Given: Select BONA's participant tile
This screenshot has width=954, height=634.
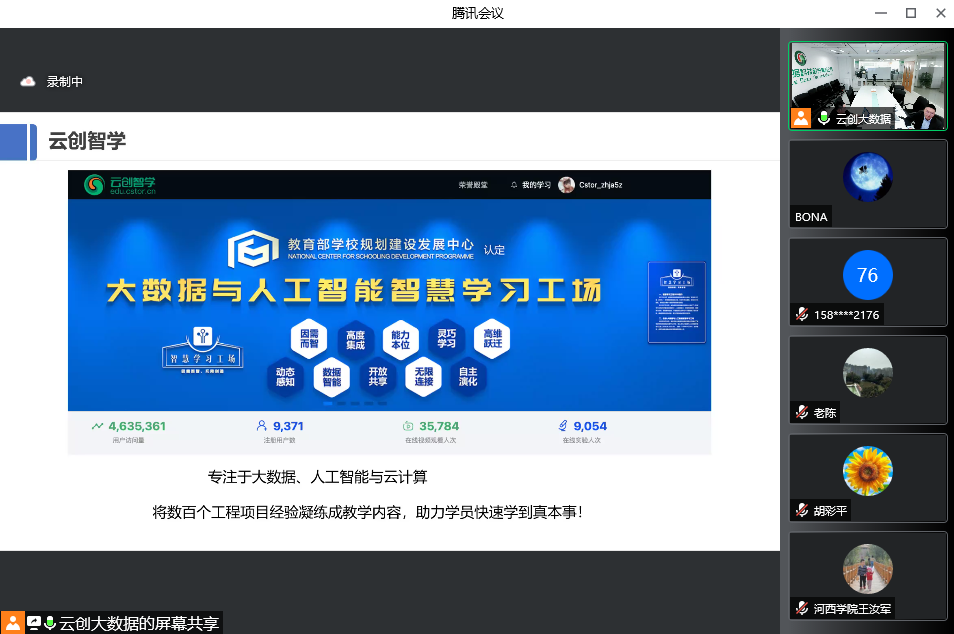Looking at the screenshot, I should tap(867, 183).
